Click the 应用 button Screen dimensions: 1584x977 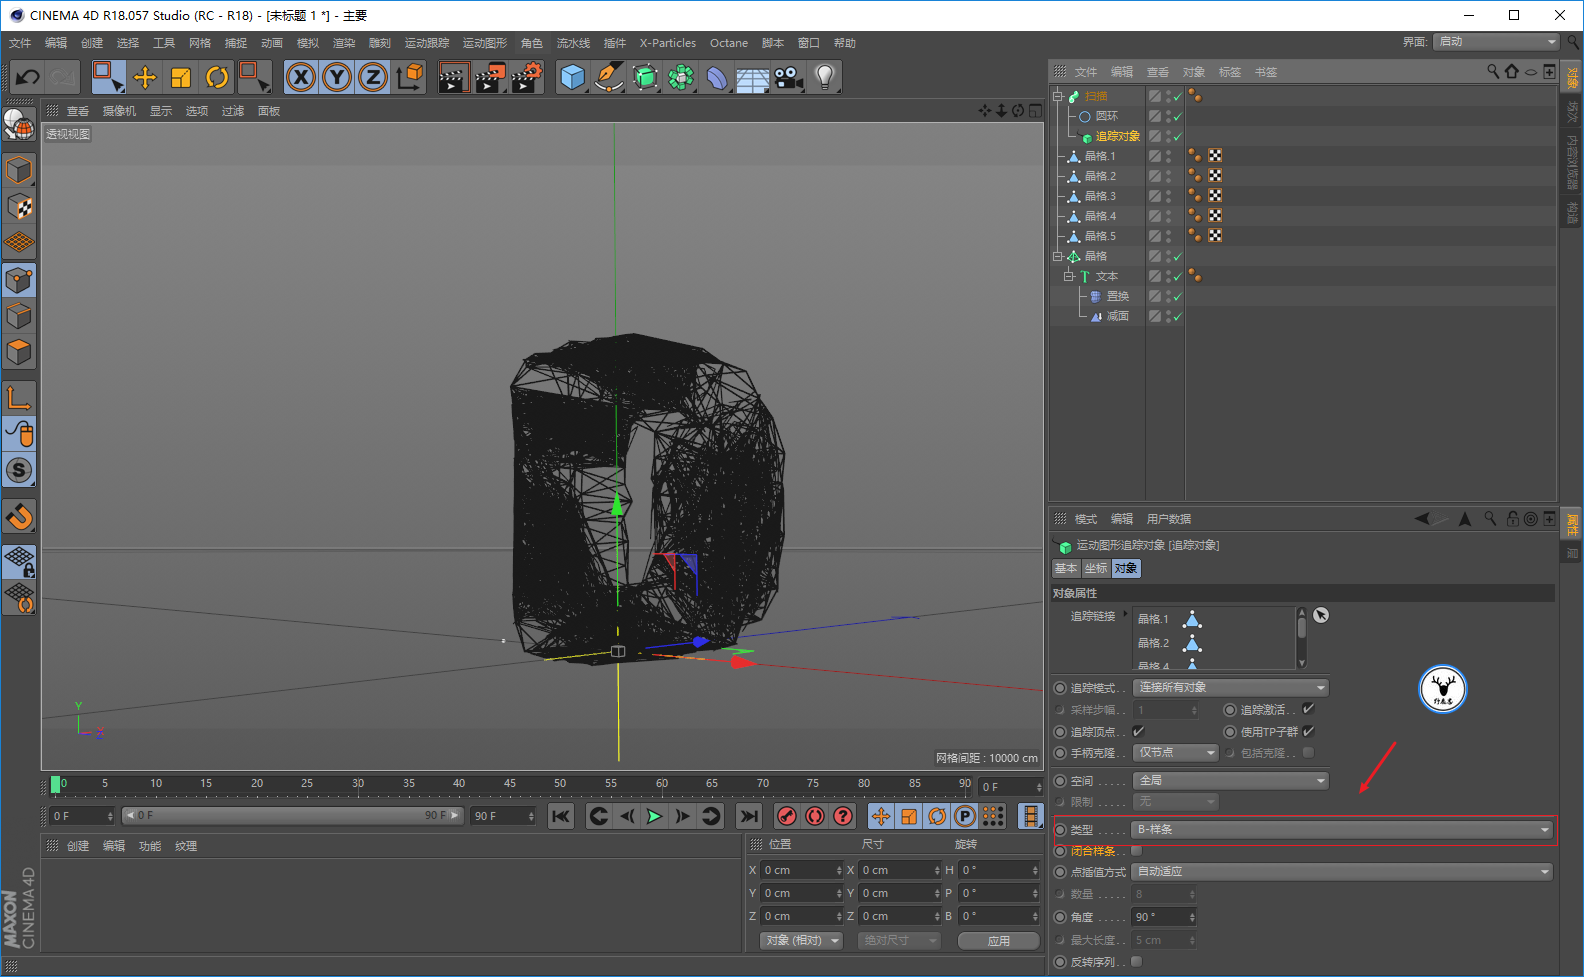point(998,941)
